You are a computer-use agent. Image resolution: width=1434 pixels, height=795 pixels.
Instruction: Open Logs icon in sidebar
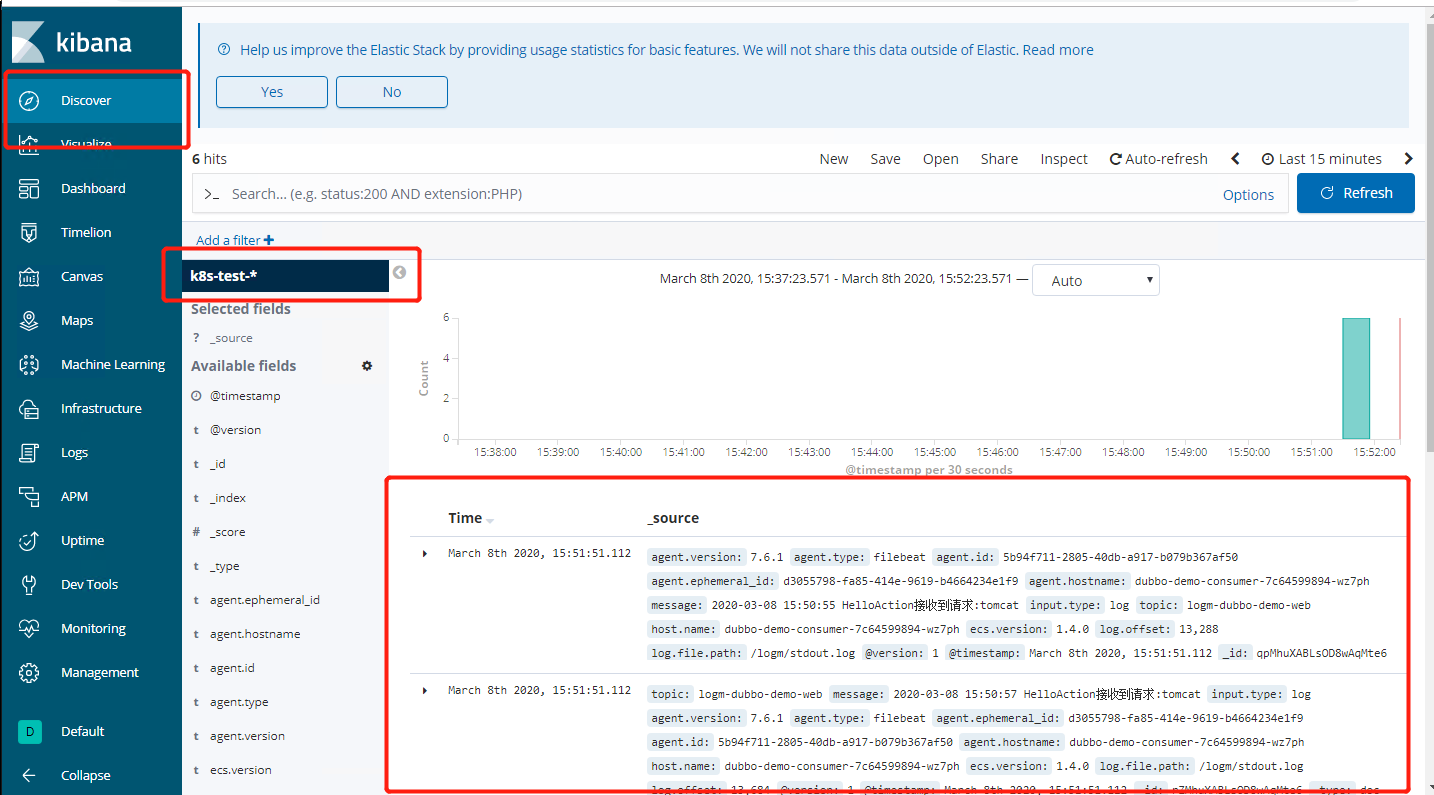click(x=29, y=452)
